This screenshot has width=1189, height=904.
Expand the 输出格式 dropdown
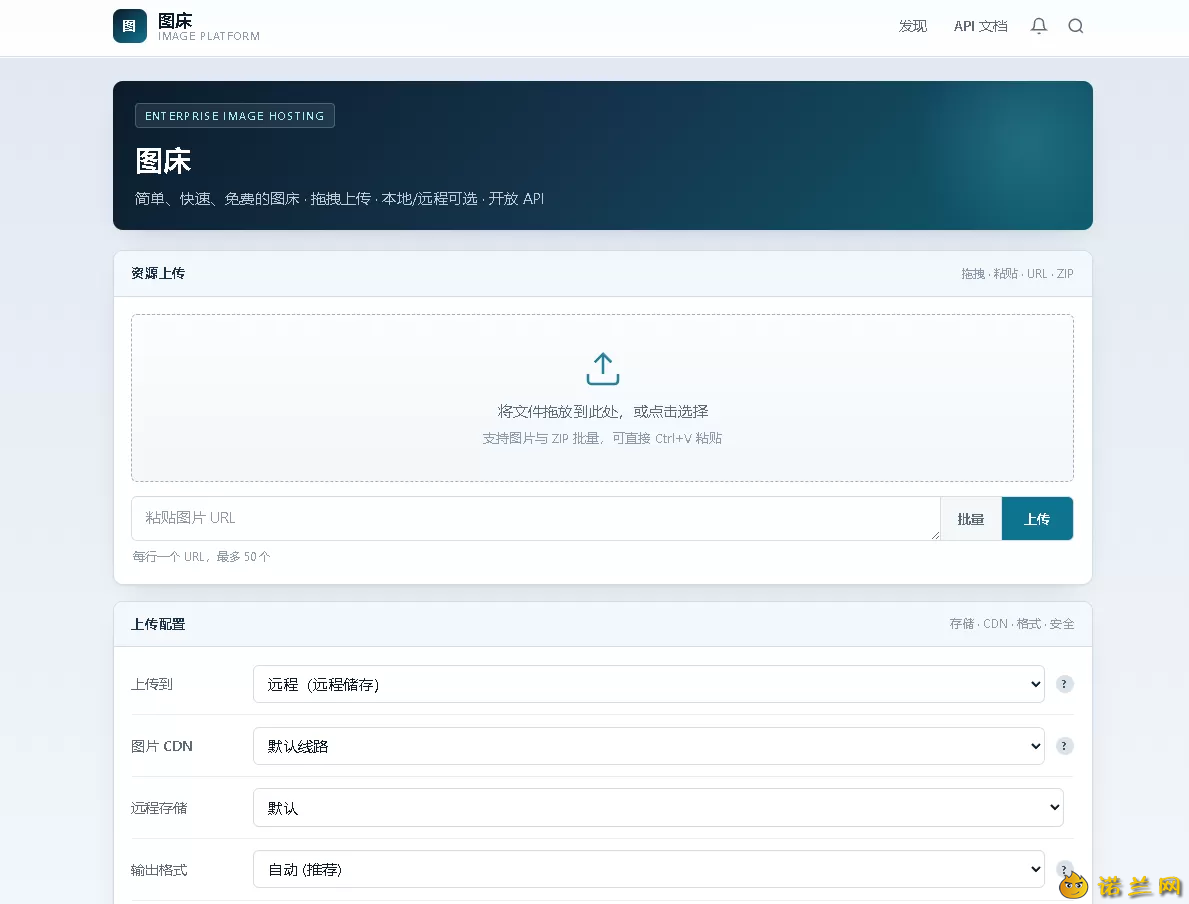(x=648, y=870)
